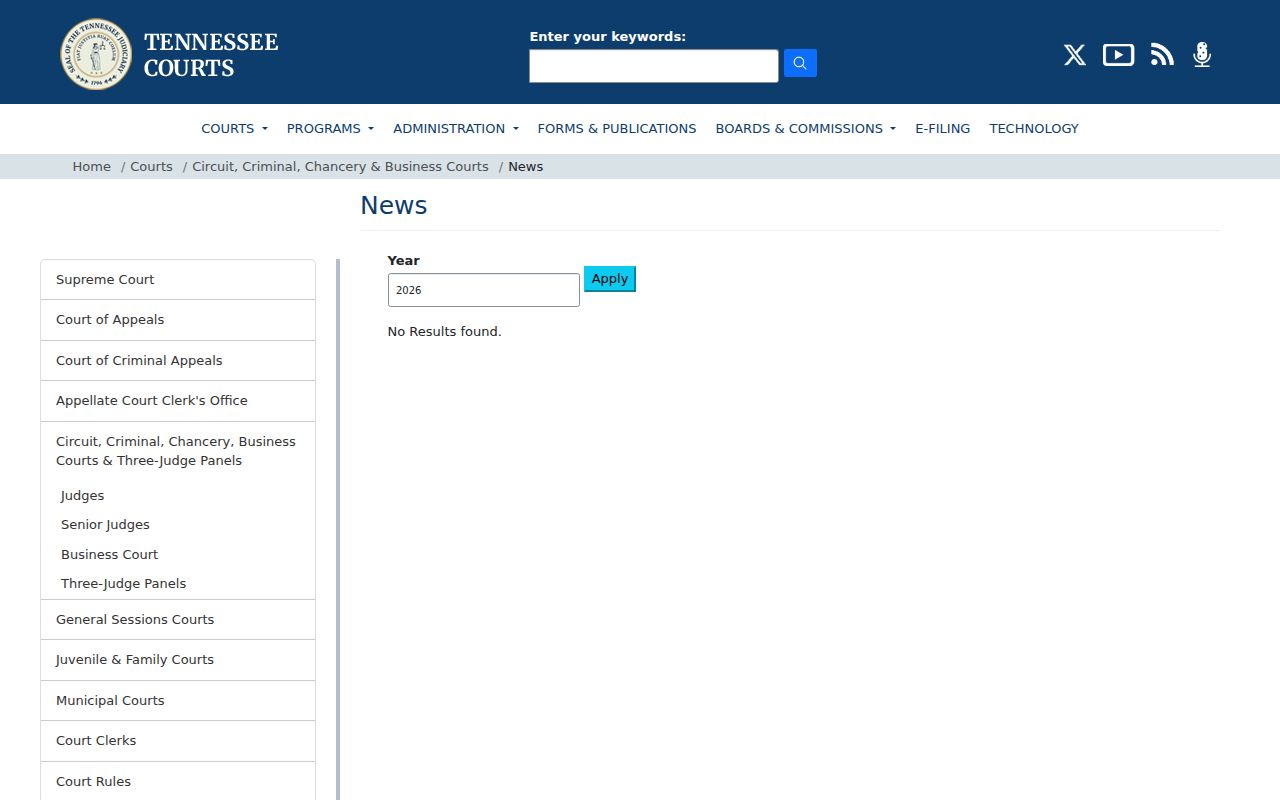Image resolution: width=1280 pixels, height=800 pixels.
Task: Open the X (Twitter) social icon
Action: tap(1075, 55)
